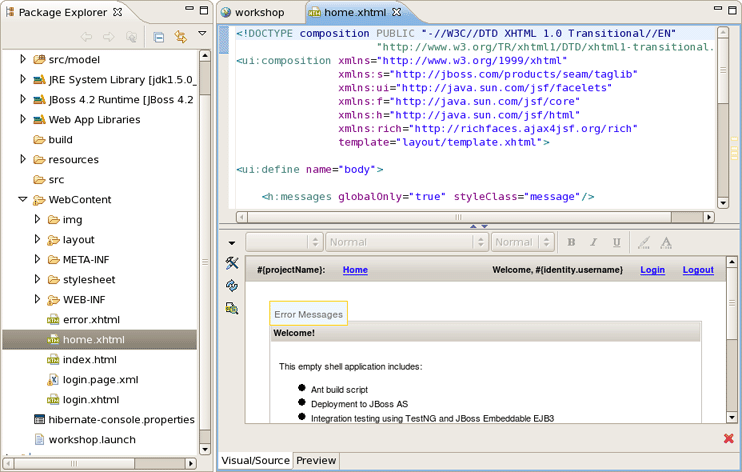
Task: Collapse the WebContent folder
Action: pyautogui.click(x=23, y=199)
